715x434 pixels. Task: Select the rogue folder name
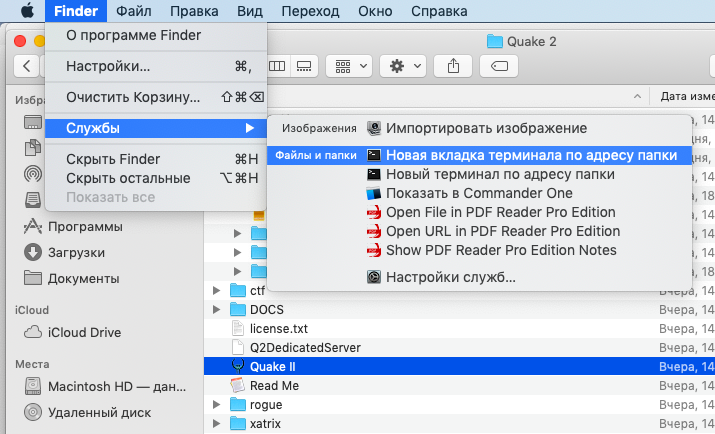click(x=266, y=405)
